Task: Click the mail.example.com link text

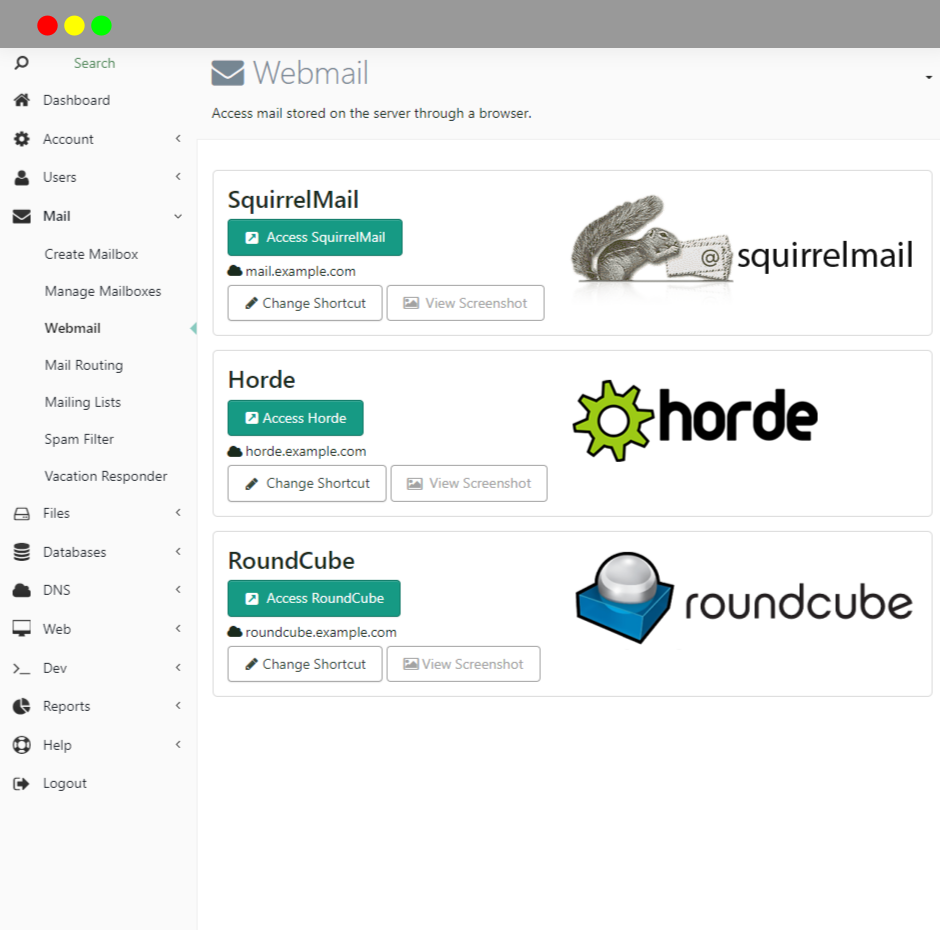Action: tap(300, 272)
